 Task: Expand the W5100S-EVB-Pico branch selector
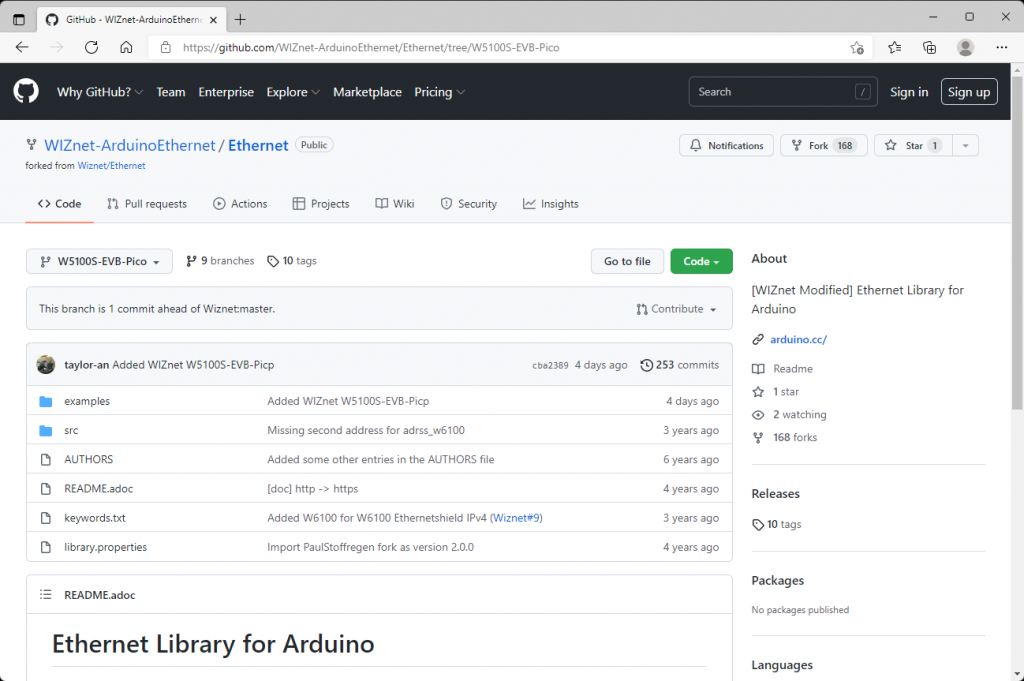click(99, 261)
